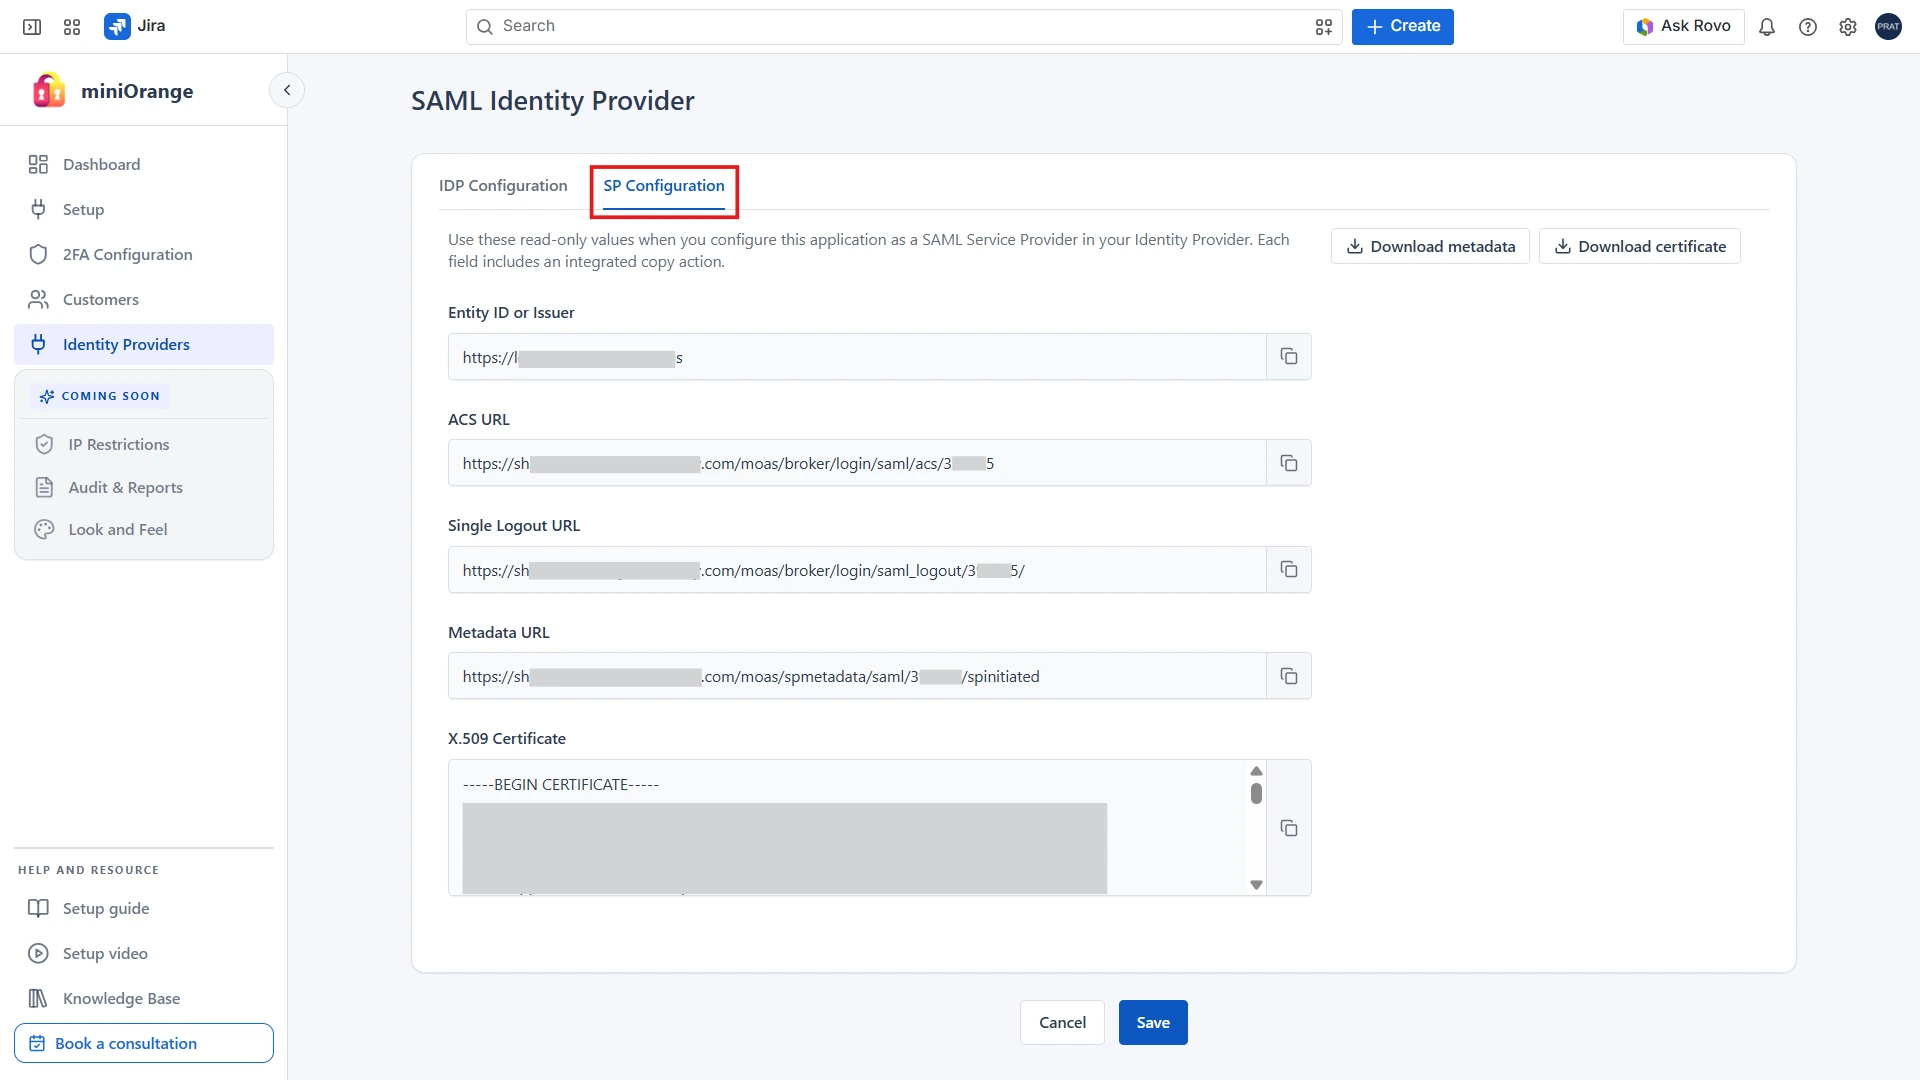This screenshot has width=1920, height=1080.
Task: Open Jira settings gear
Action: point(1847,27)
